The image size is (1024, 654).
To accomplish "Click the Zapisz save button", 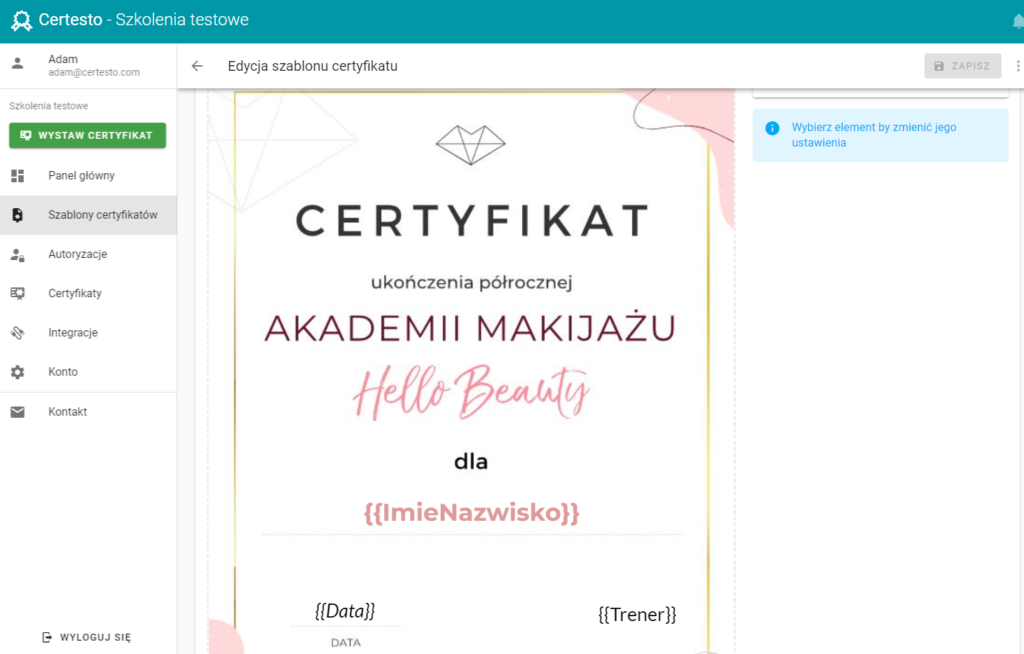I will pyautogui.click(x=963, y=66).
